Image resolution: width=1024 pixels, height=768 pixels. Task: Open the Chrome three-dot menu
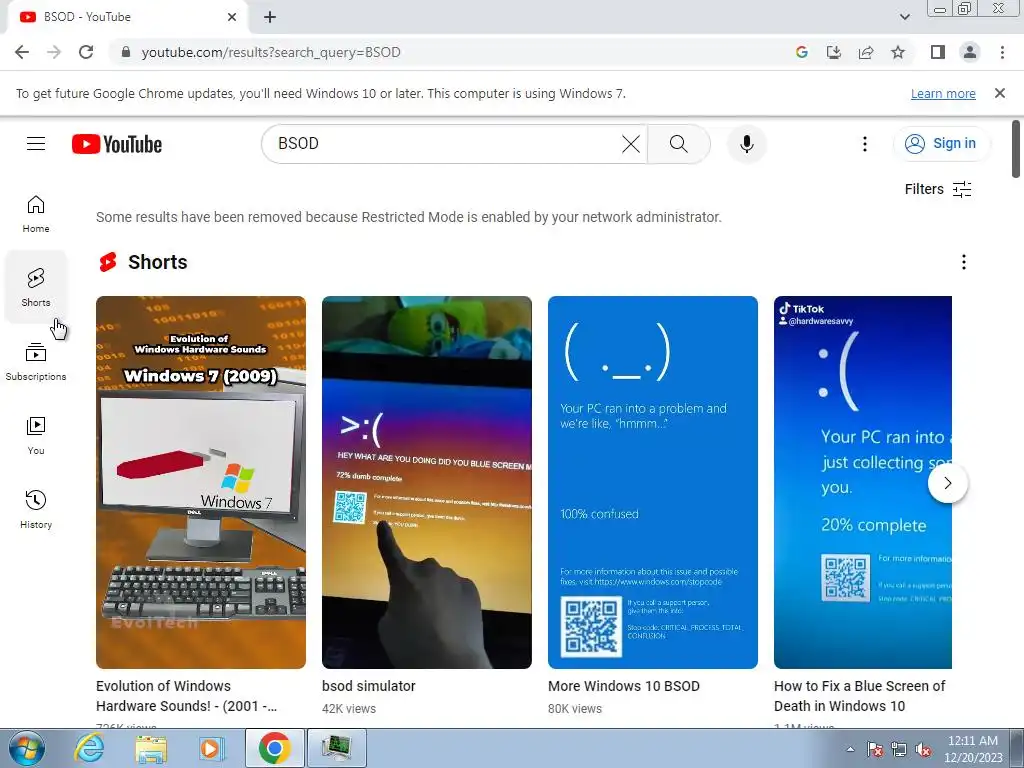pos(1002,52)
